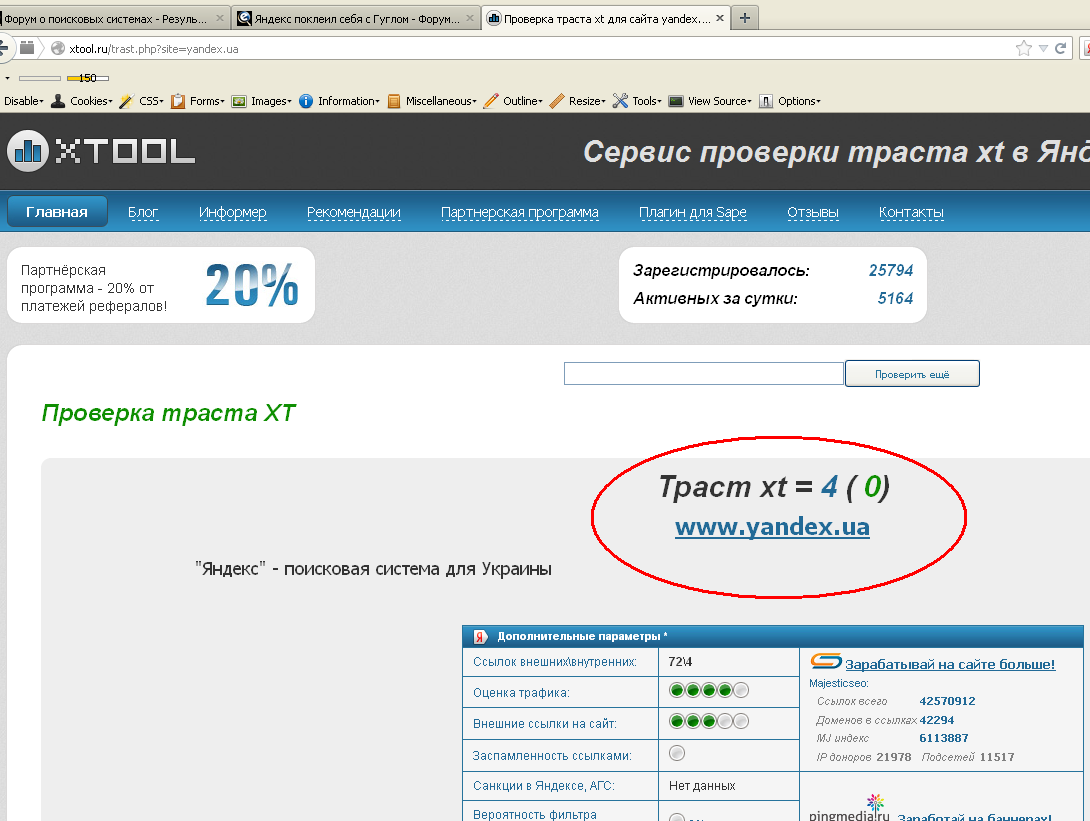
Task: Click the site check input field
Action: 703,373
